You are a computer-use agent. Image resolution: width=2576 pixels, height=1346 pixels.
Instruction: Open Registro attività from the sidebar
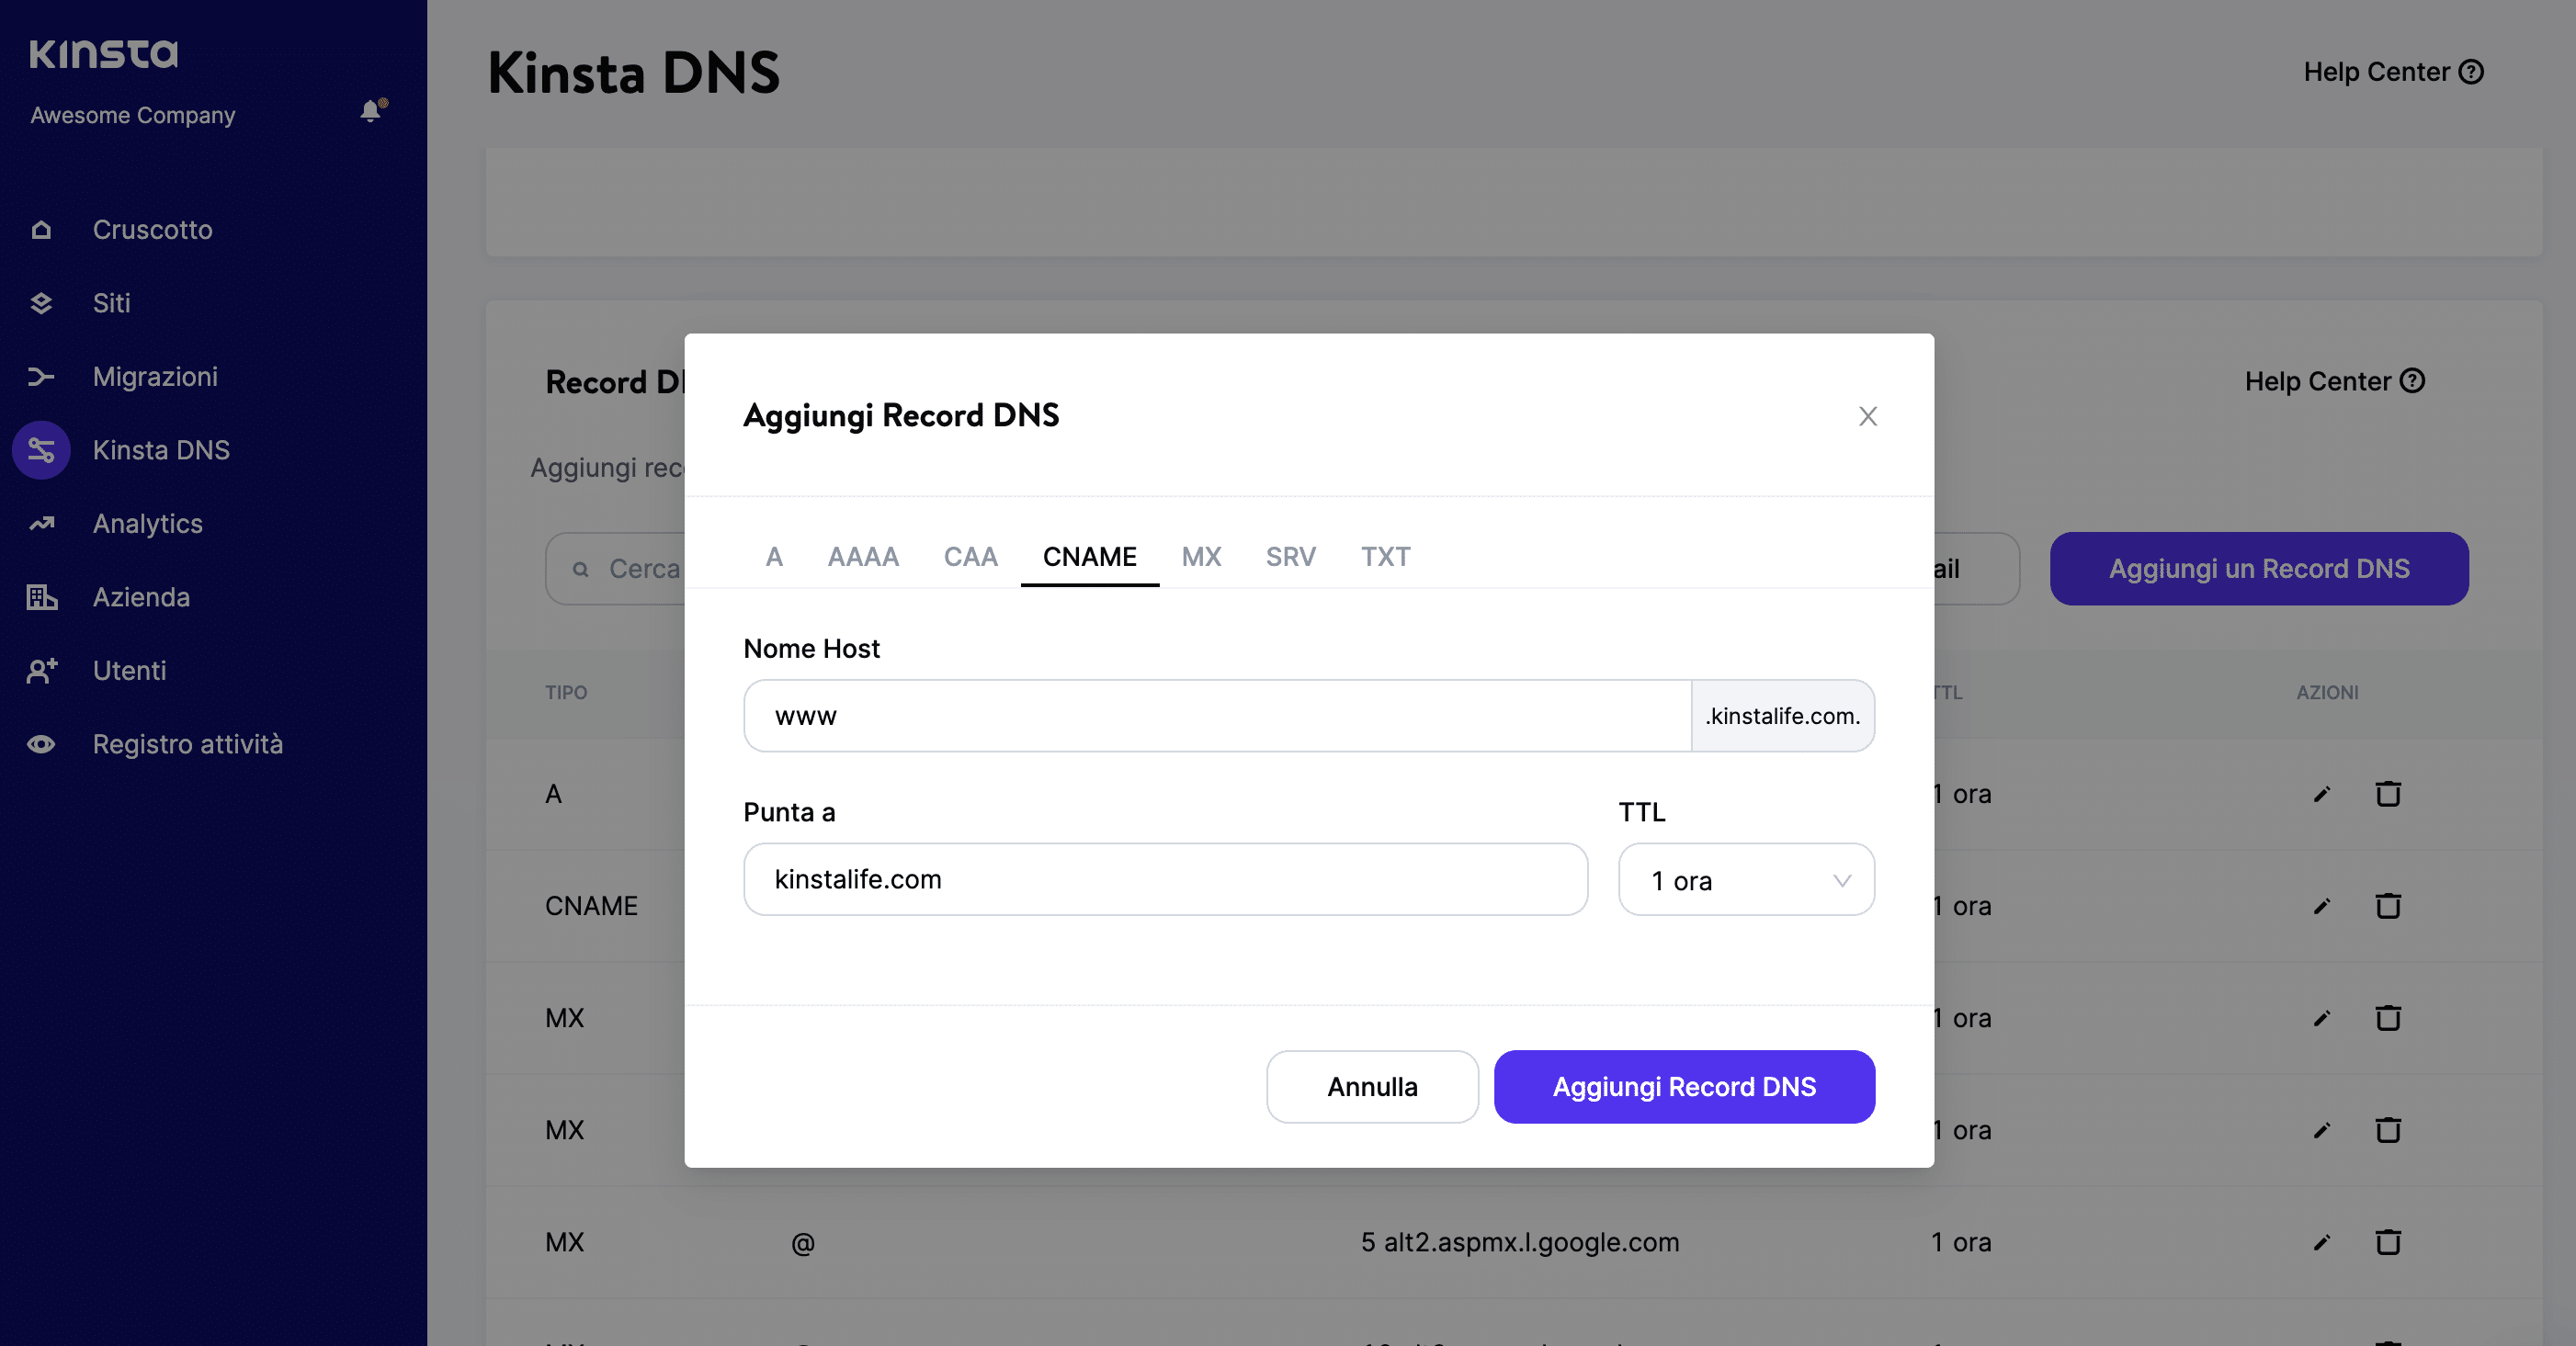pyautogui.click(x=188, y=744)
